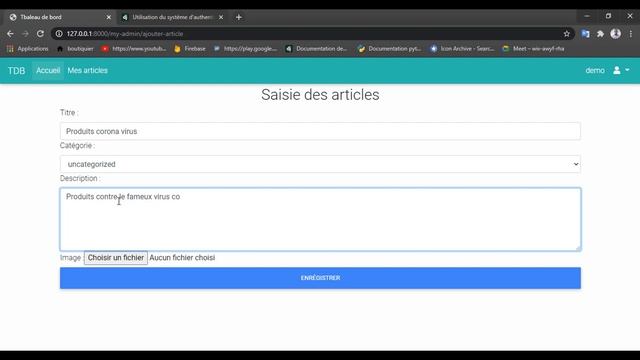Bookmark this page with the star icon
Image resolution: width=640 pixels, height=360 pixels.
[567, 34]
